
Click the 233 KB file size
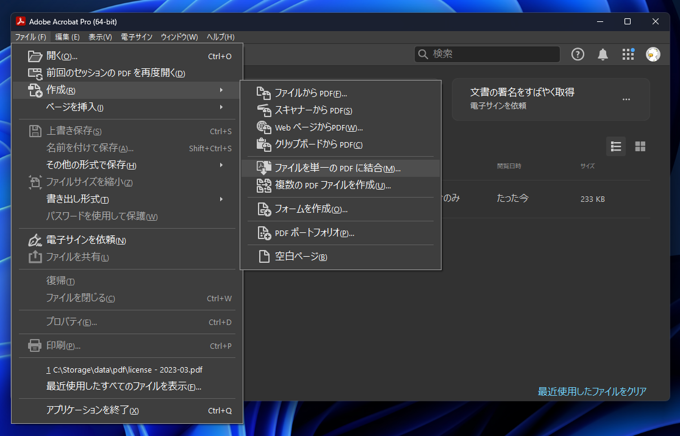pos(592,199)
